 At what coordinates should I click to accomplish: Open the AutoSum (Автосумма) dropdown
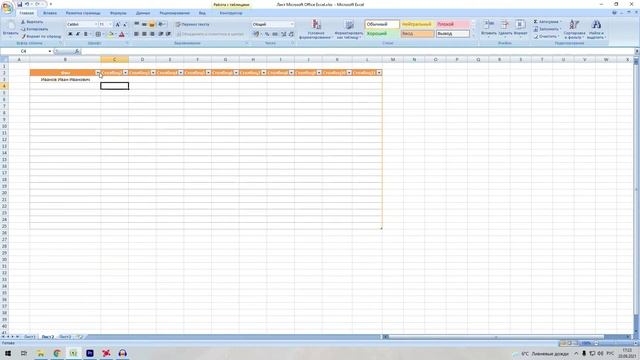547,22
